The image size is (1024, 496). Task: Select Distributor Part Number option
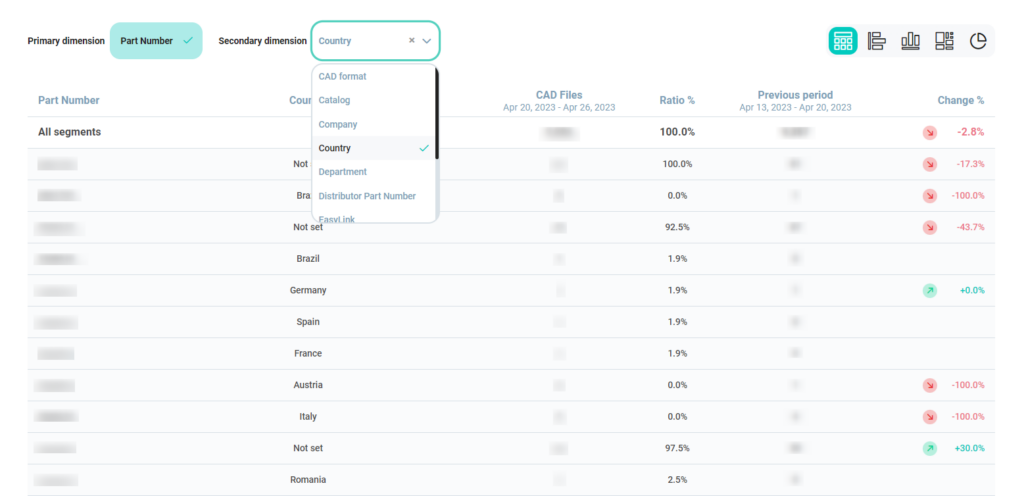(367, 196)
